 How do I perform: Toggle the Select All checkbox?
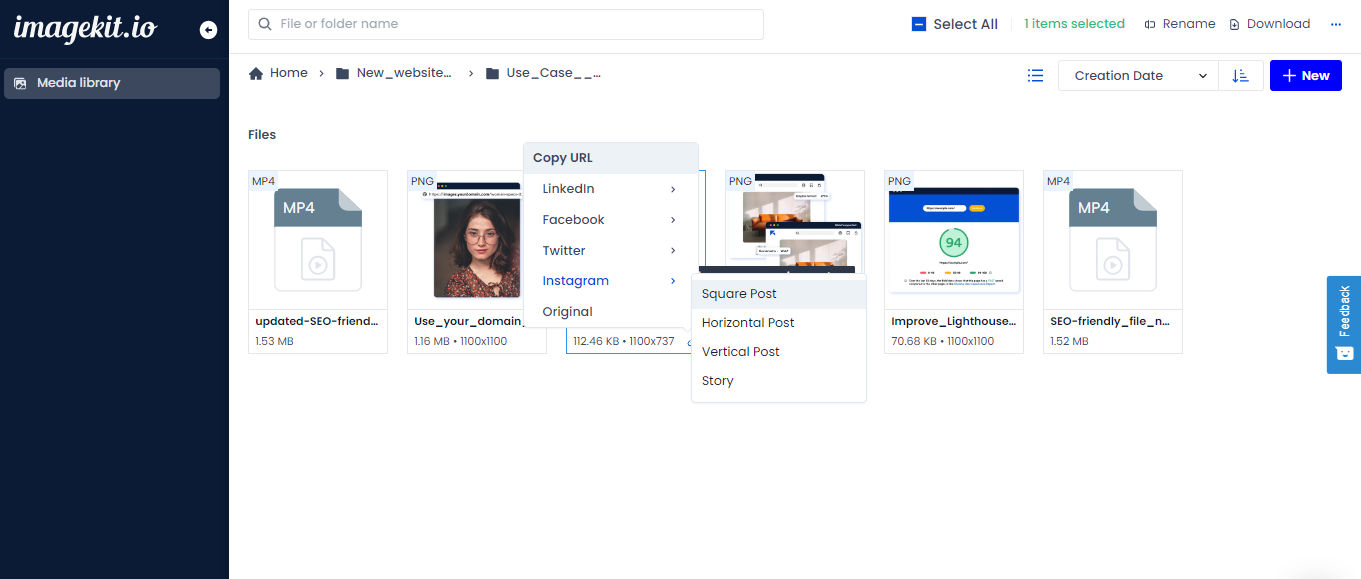pyautogui.click(x=919, y=24)
